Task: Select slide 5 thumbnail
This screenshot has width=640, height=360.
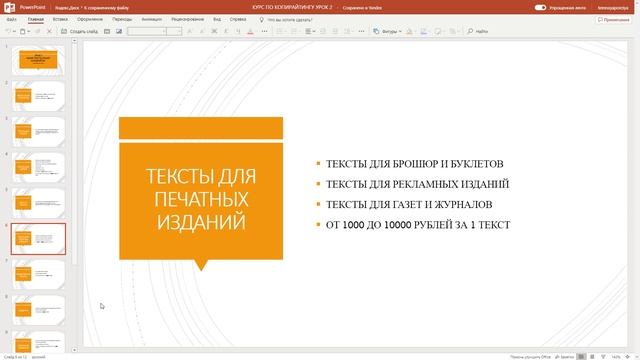Action: point(38,203)
